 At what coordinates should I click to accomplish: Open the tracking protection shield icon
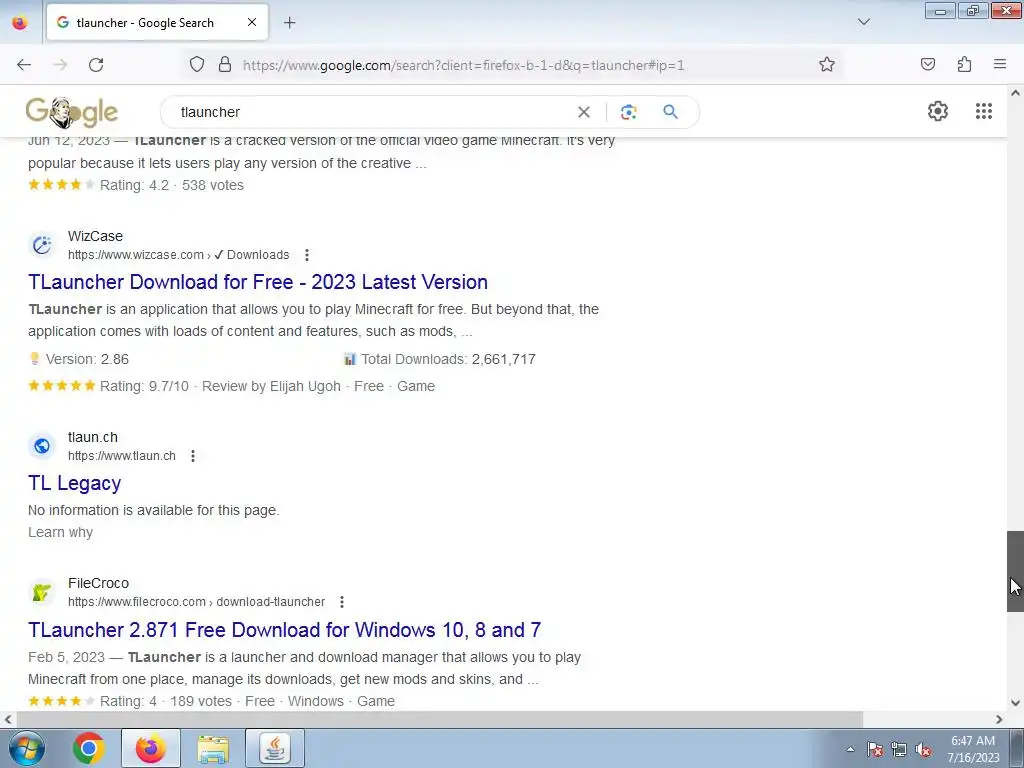pyautogui.click(x=197, y=64)
